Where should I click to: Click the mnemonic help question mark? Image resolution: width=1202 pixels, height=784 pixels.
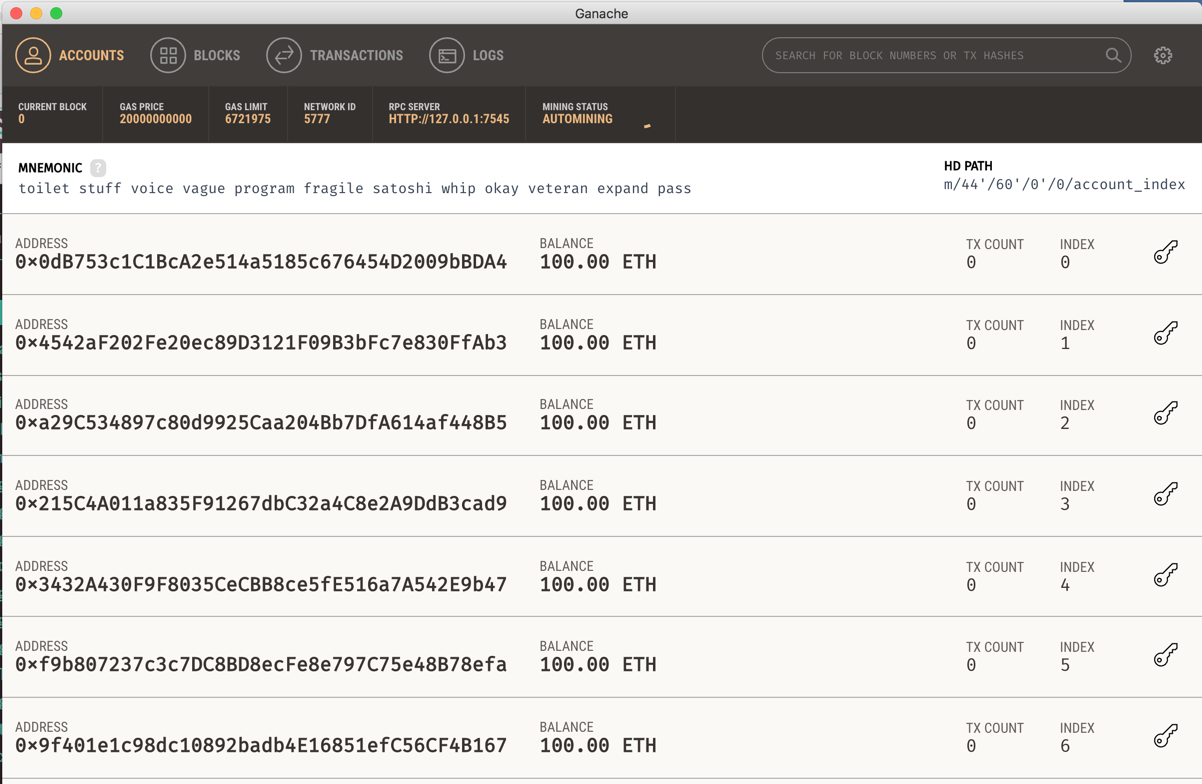point(98,168)
